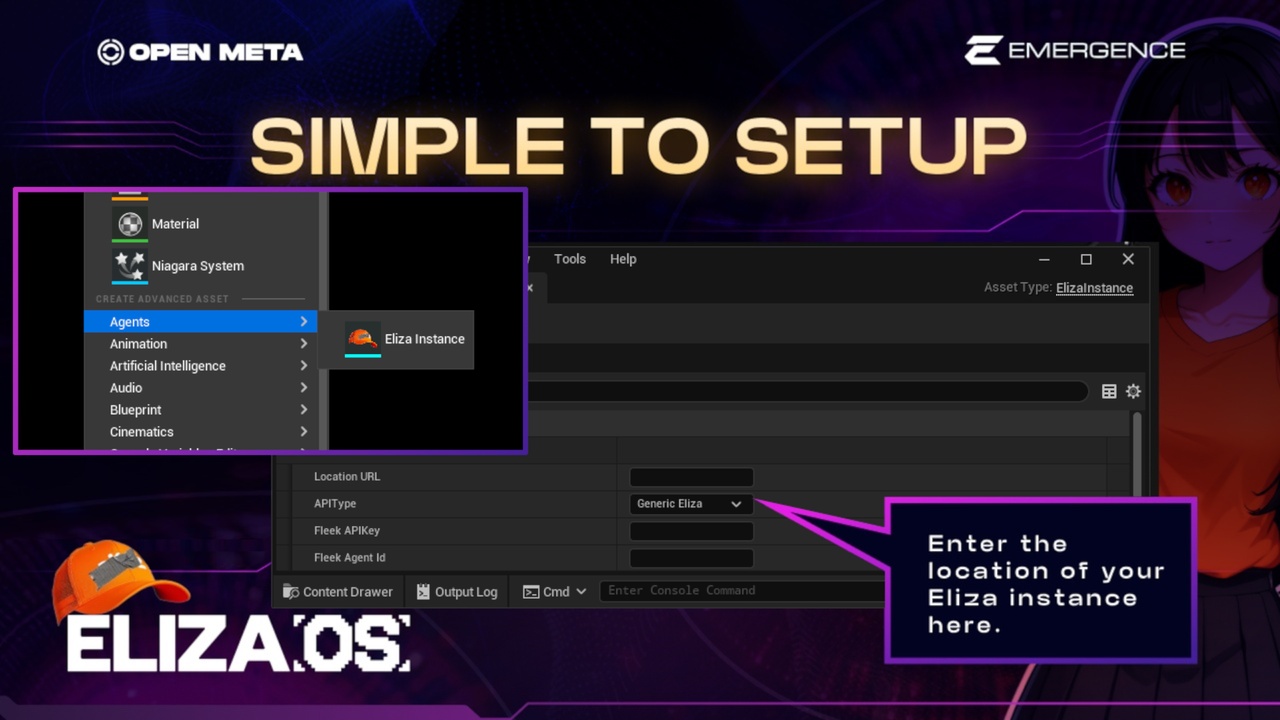Screen dimensions: 1280x720
Task: Expand the Blueprint arrow chevron
Action: click(304, 410)
